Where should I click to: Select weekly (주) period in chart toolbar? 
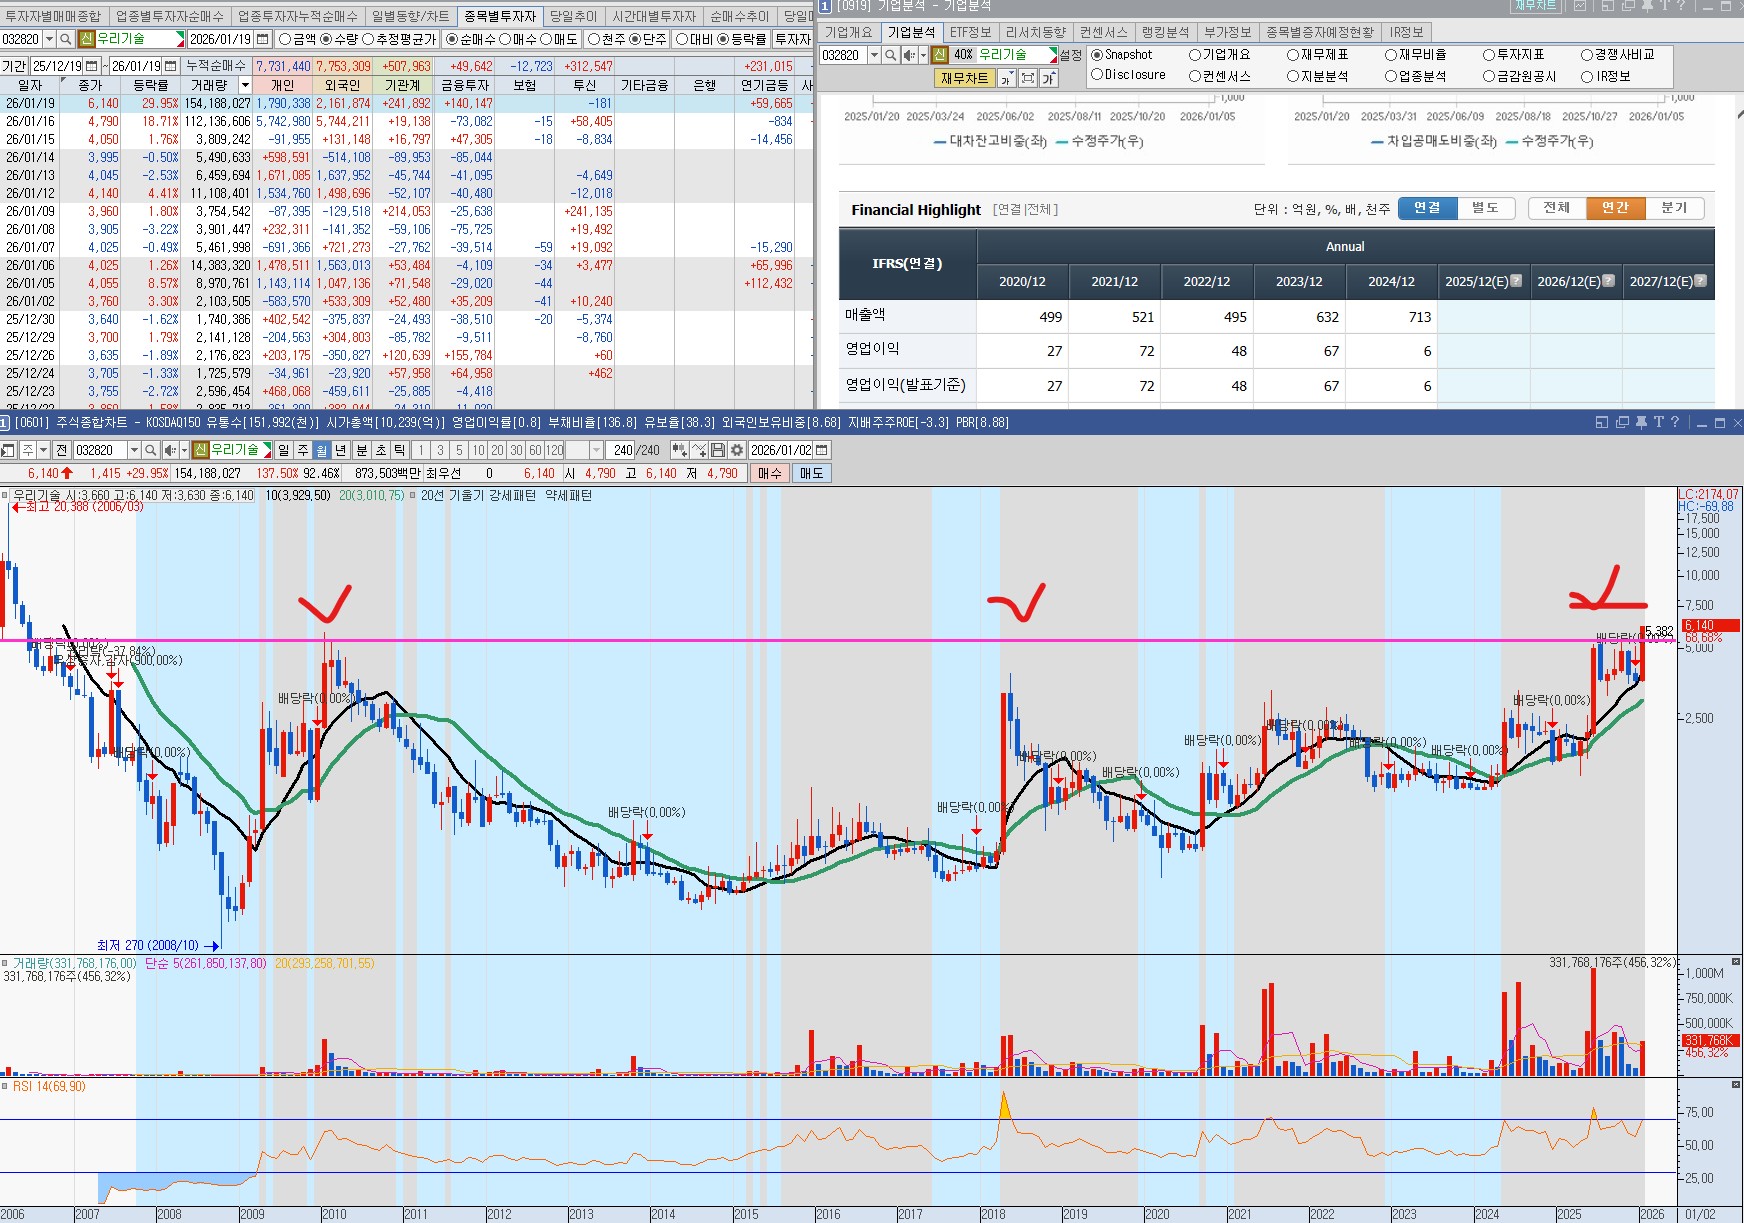tap(302, 450)
